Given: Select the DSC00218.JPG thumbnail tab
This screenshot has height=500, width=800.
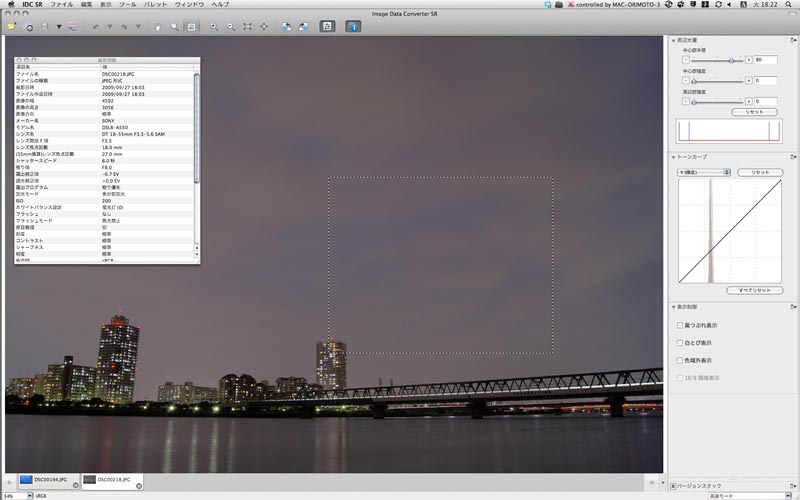Looking at the screenshot, I should click(x=112, y=480).
